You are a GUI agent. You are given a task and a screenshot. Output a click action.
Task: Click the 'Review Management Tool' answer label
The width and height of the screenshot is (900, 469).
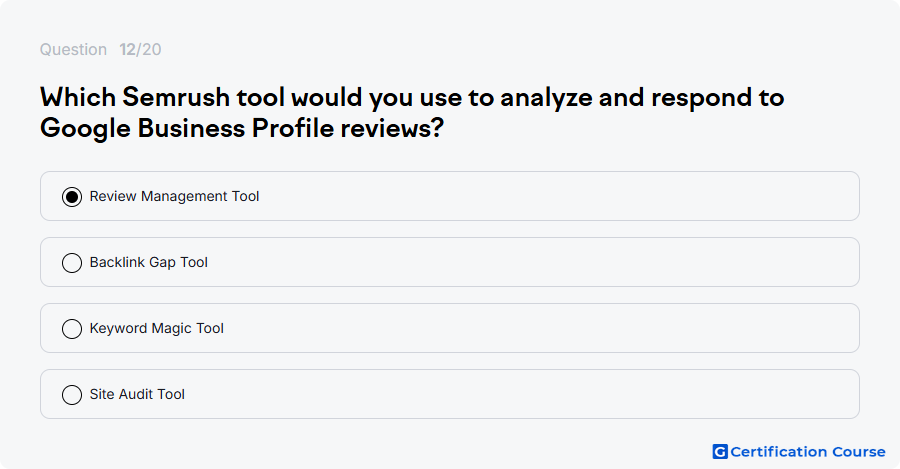(x=174, y=196)
